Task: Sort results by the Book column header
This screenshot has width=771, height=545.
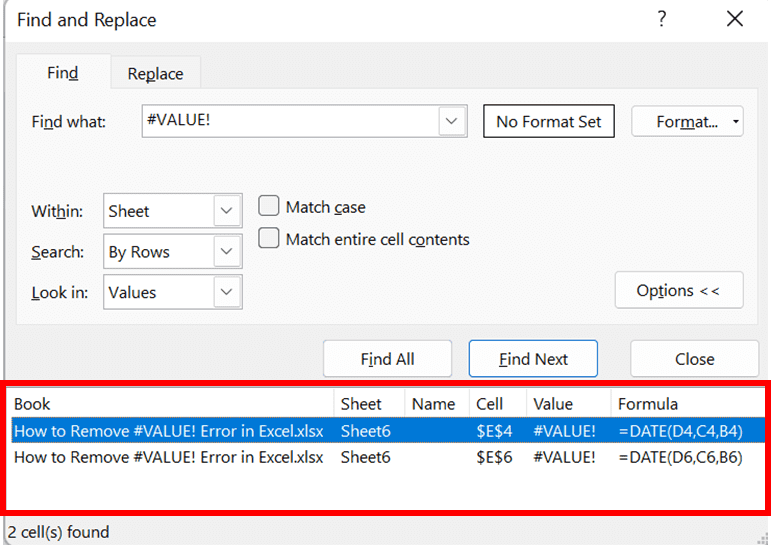Action: [172, 404]
